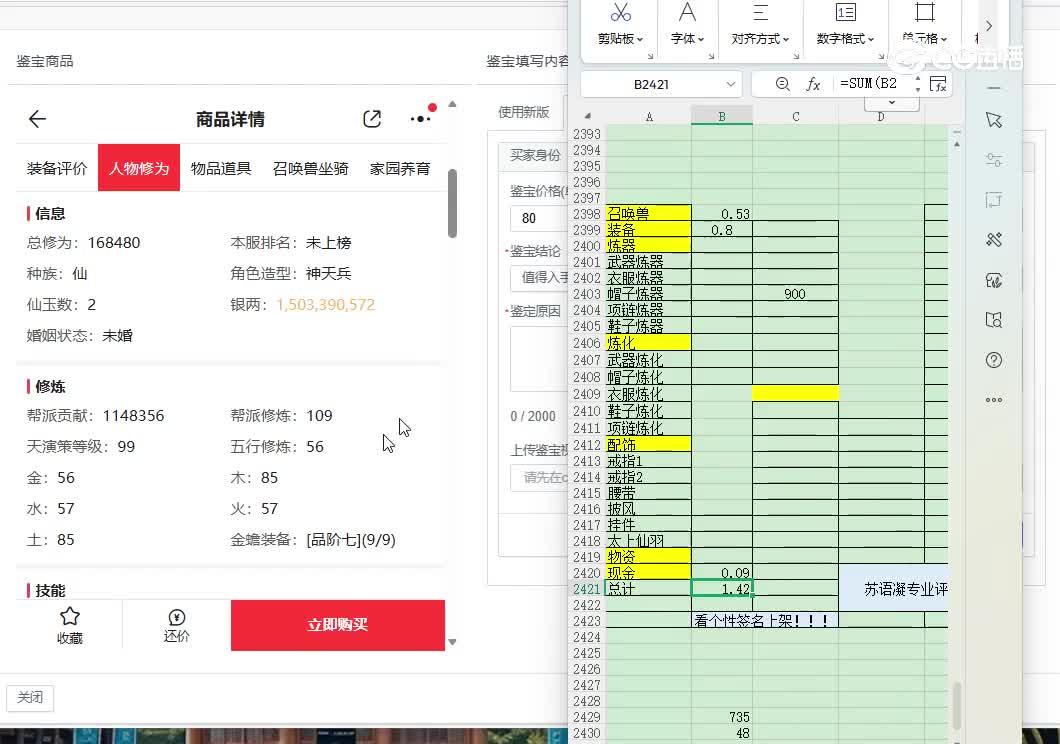Click the 关闭 close button
1060x744 pixels.
click(30, 697)
